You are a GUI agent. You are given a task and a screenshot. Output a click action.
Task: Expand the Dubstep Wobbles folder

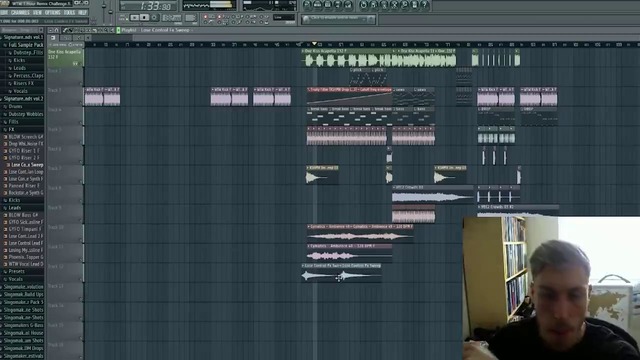point(24,114)
